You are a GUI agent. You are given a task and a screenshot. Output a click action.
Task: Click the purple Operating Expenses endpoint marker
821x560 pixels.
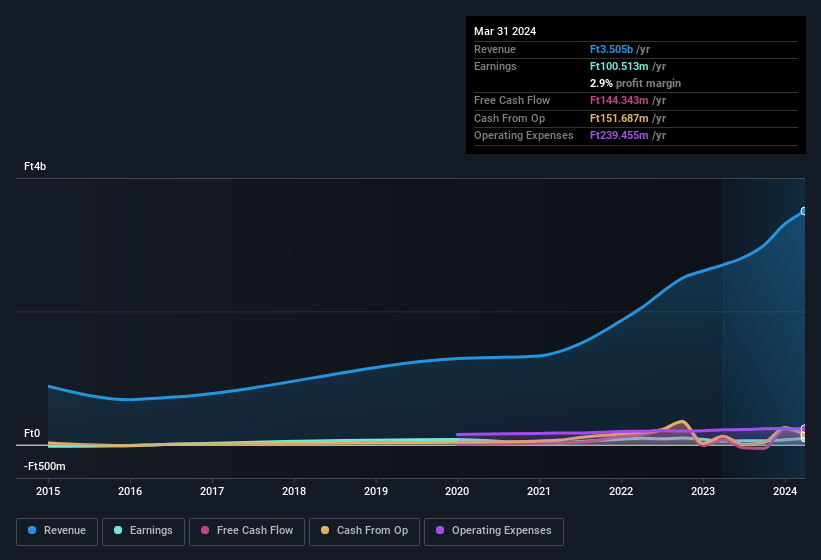[x=804, y=429]
